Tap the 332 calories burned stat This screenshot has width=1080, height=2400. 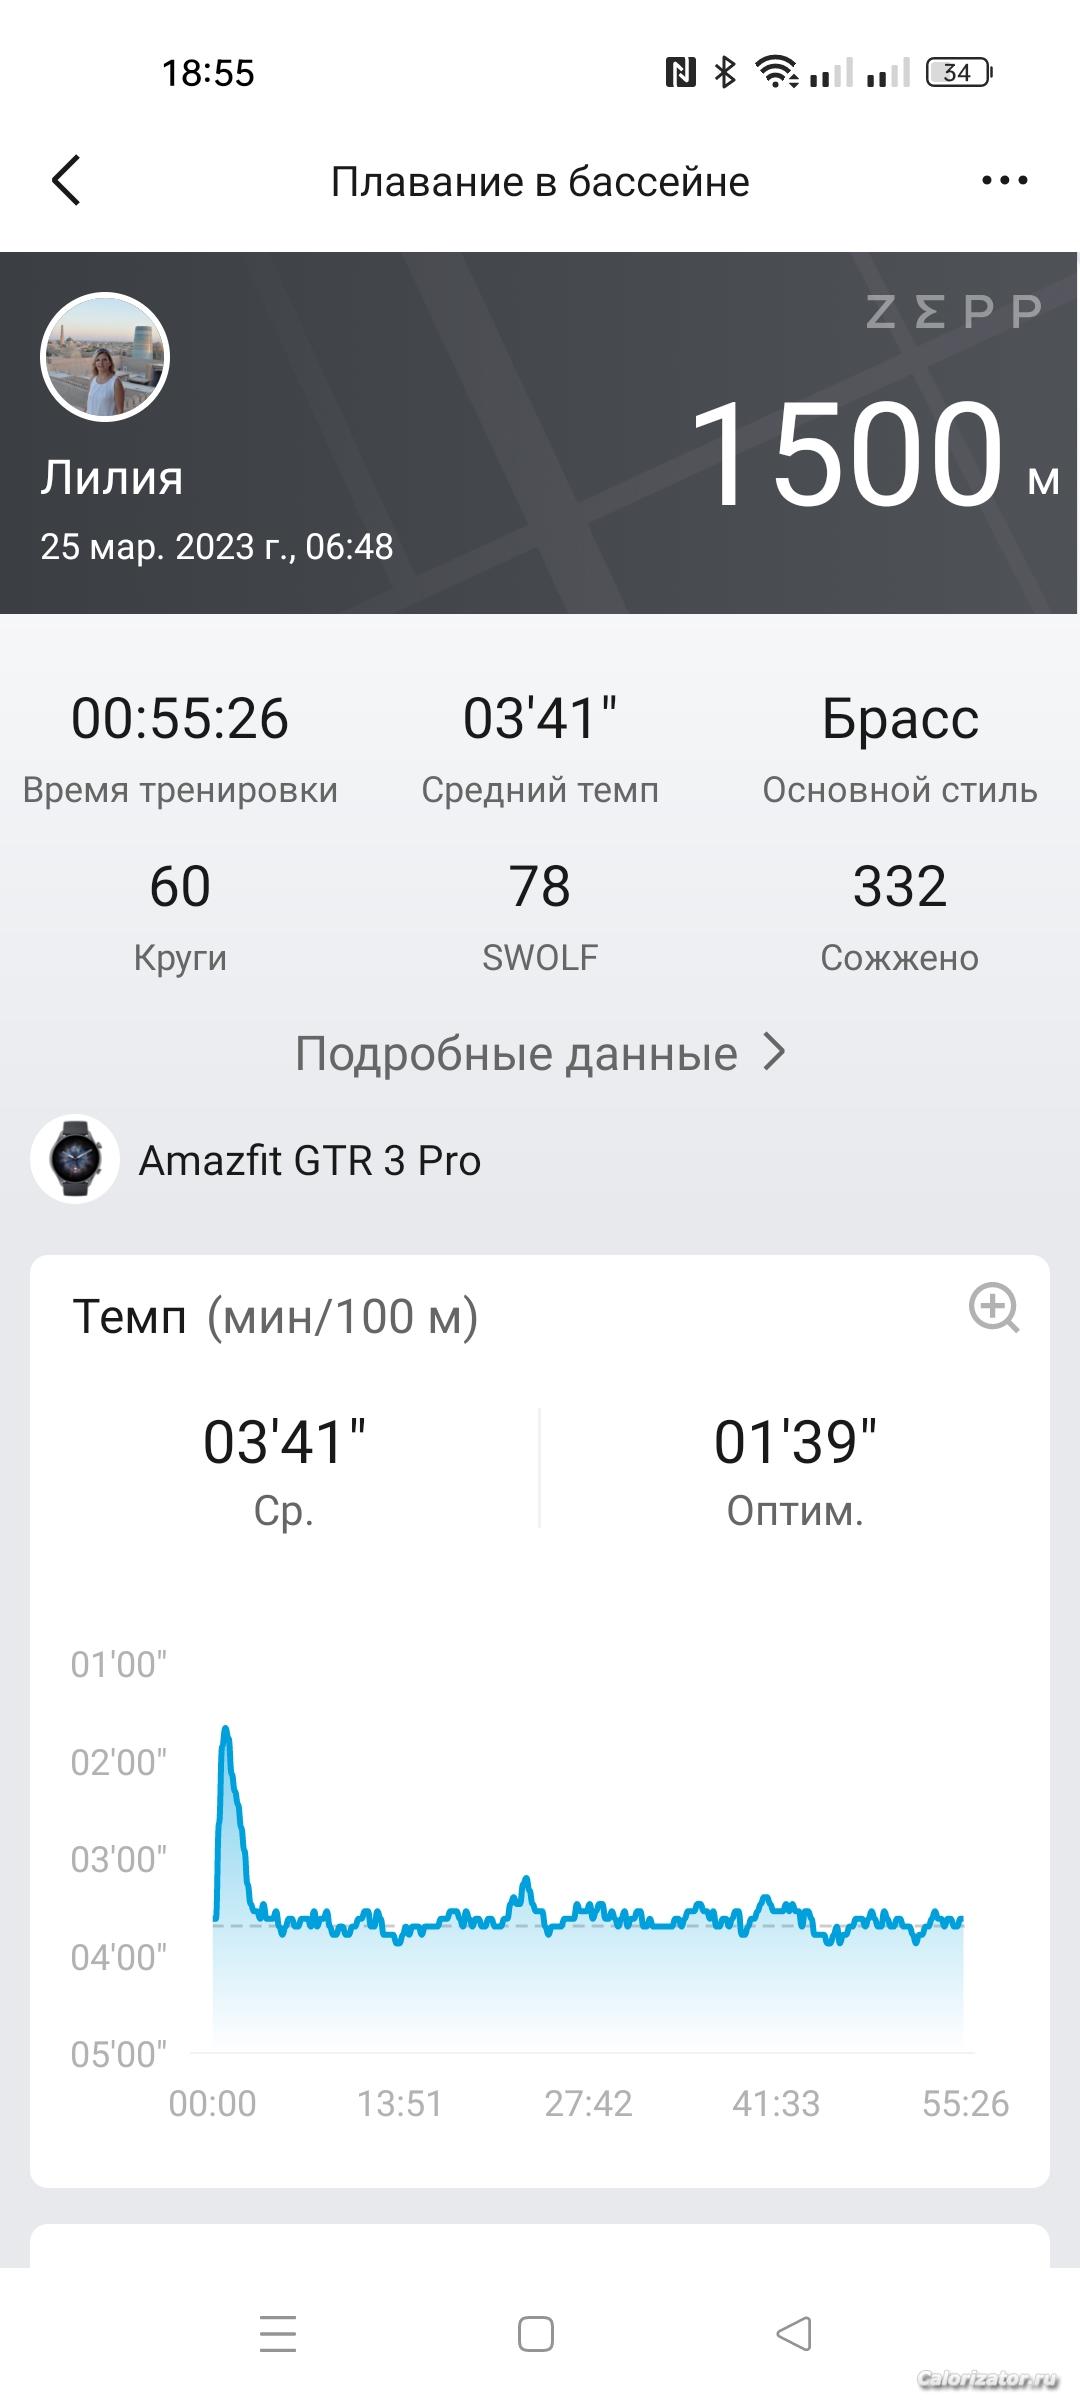click(x=900, y=887)
